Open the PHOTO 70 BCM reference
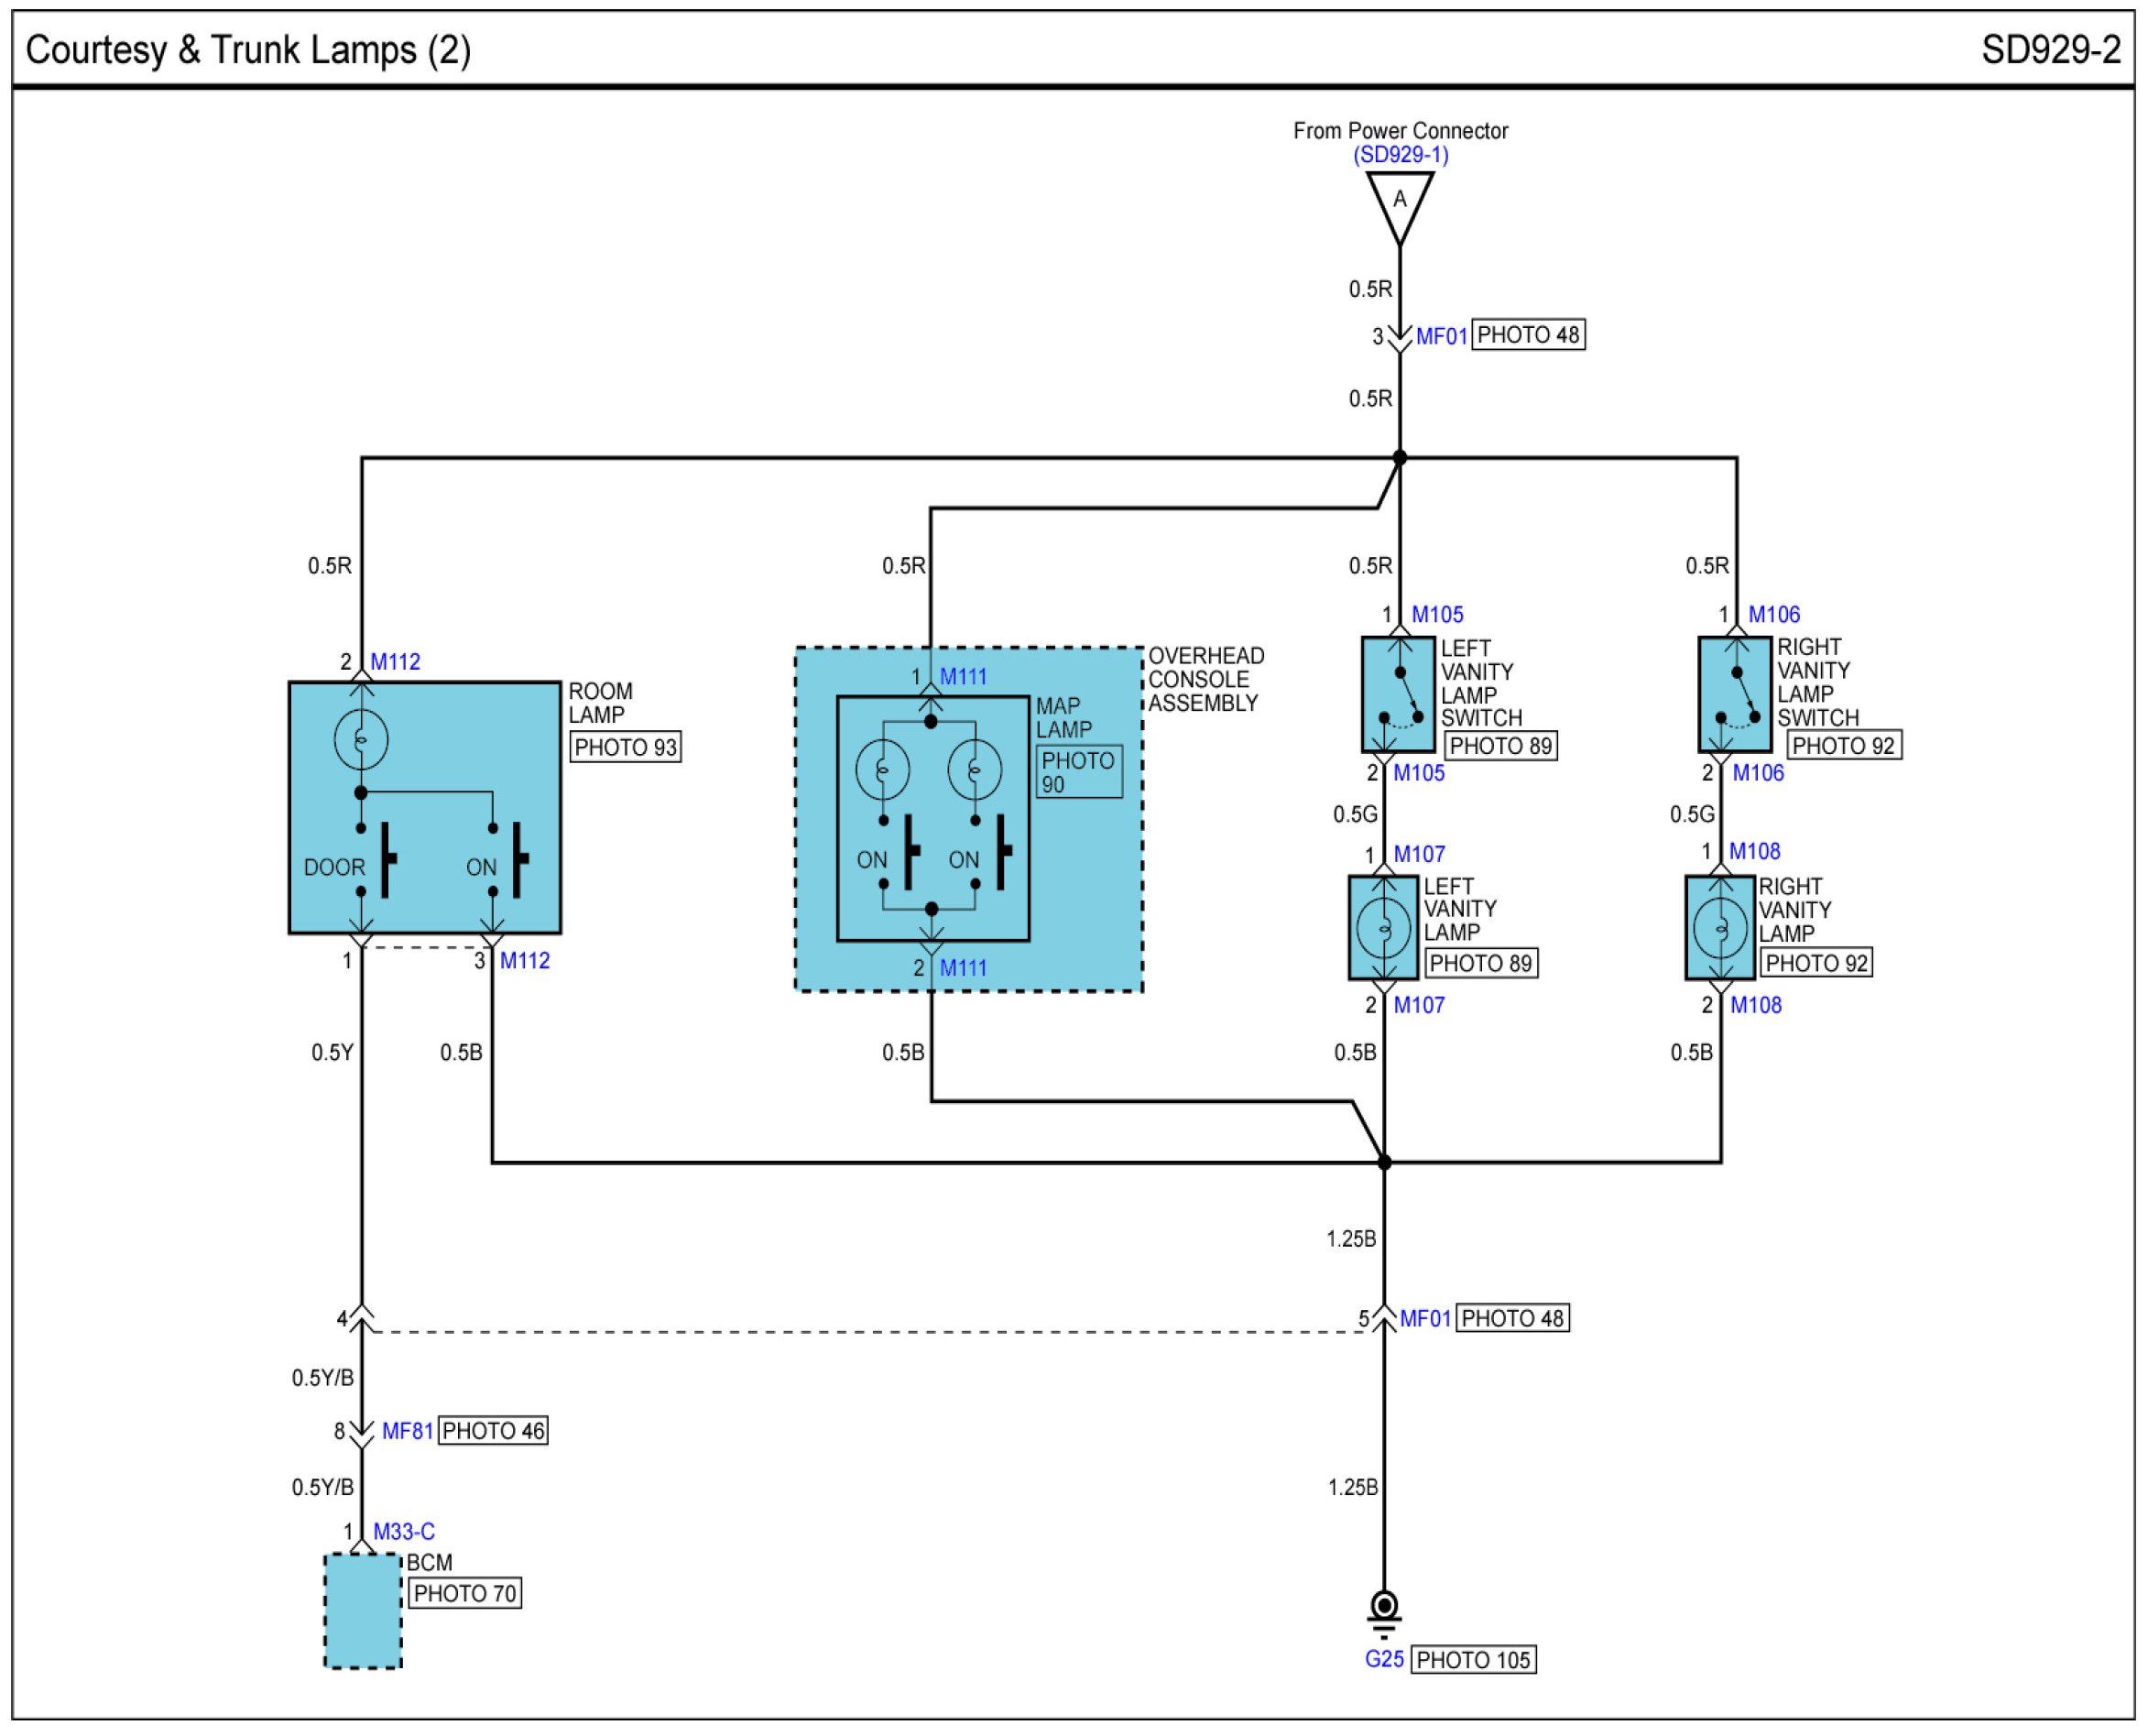 click(x=464, y=1593)
